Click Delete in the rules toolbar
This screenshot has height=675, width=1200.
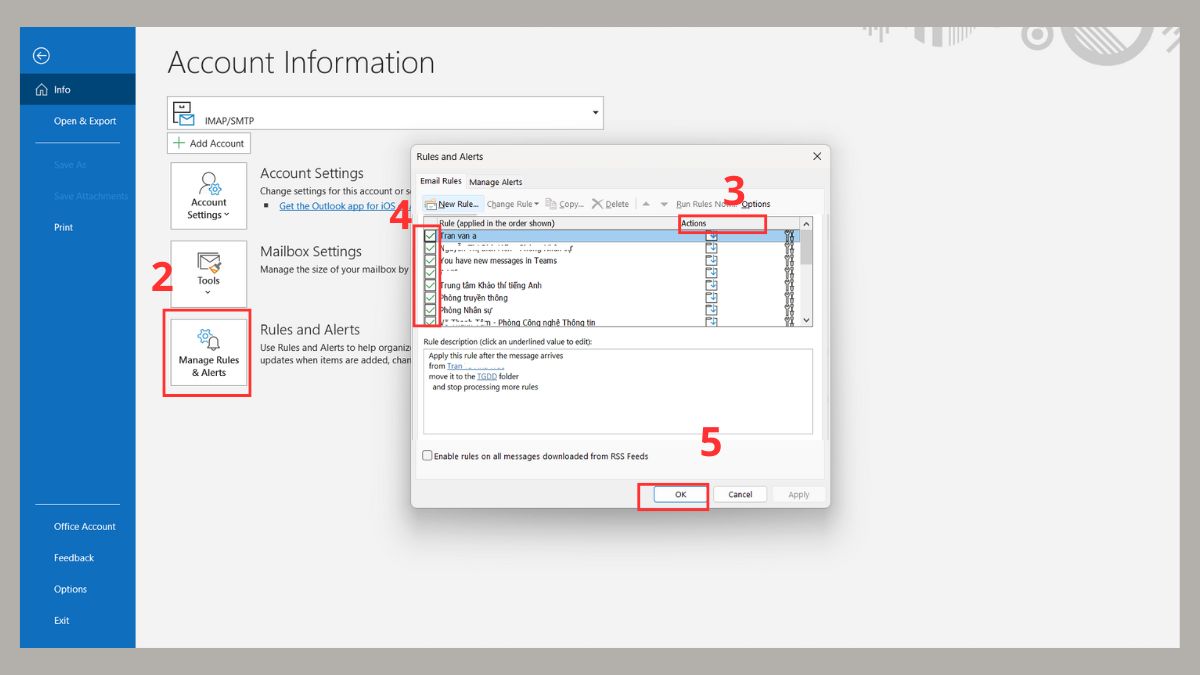pyautogui.click(x=610, y=204)
